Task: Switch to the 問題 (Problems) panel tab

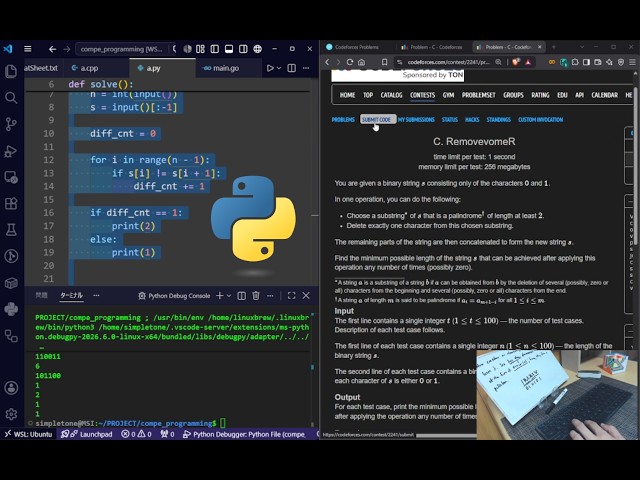Action: (x=42, y=295)
